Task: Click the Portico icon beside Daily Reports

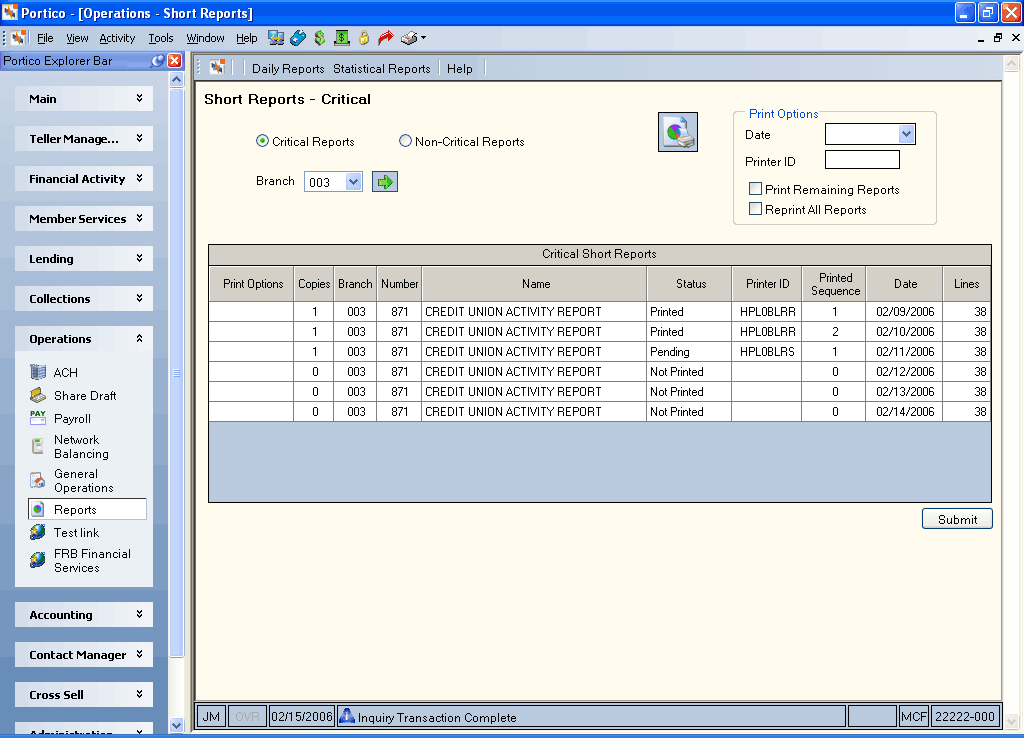Action: point(217,67)
